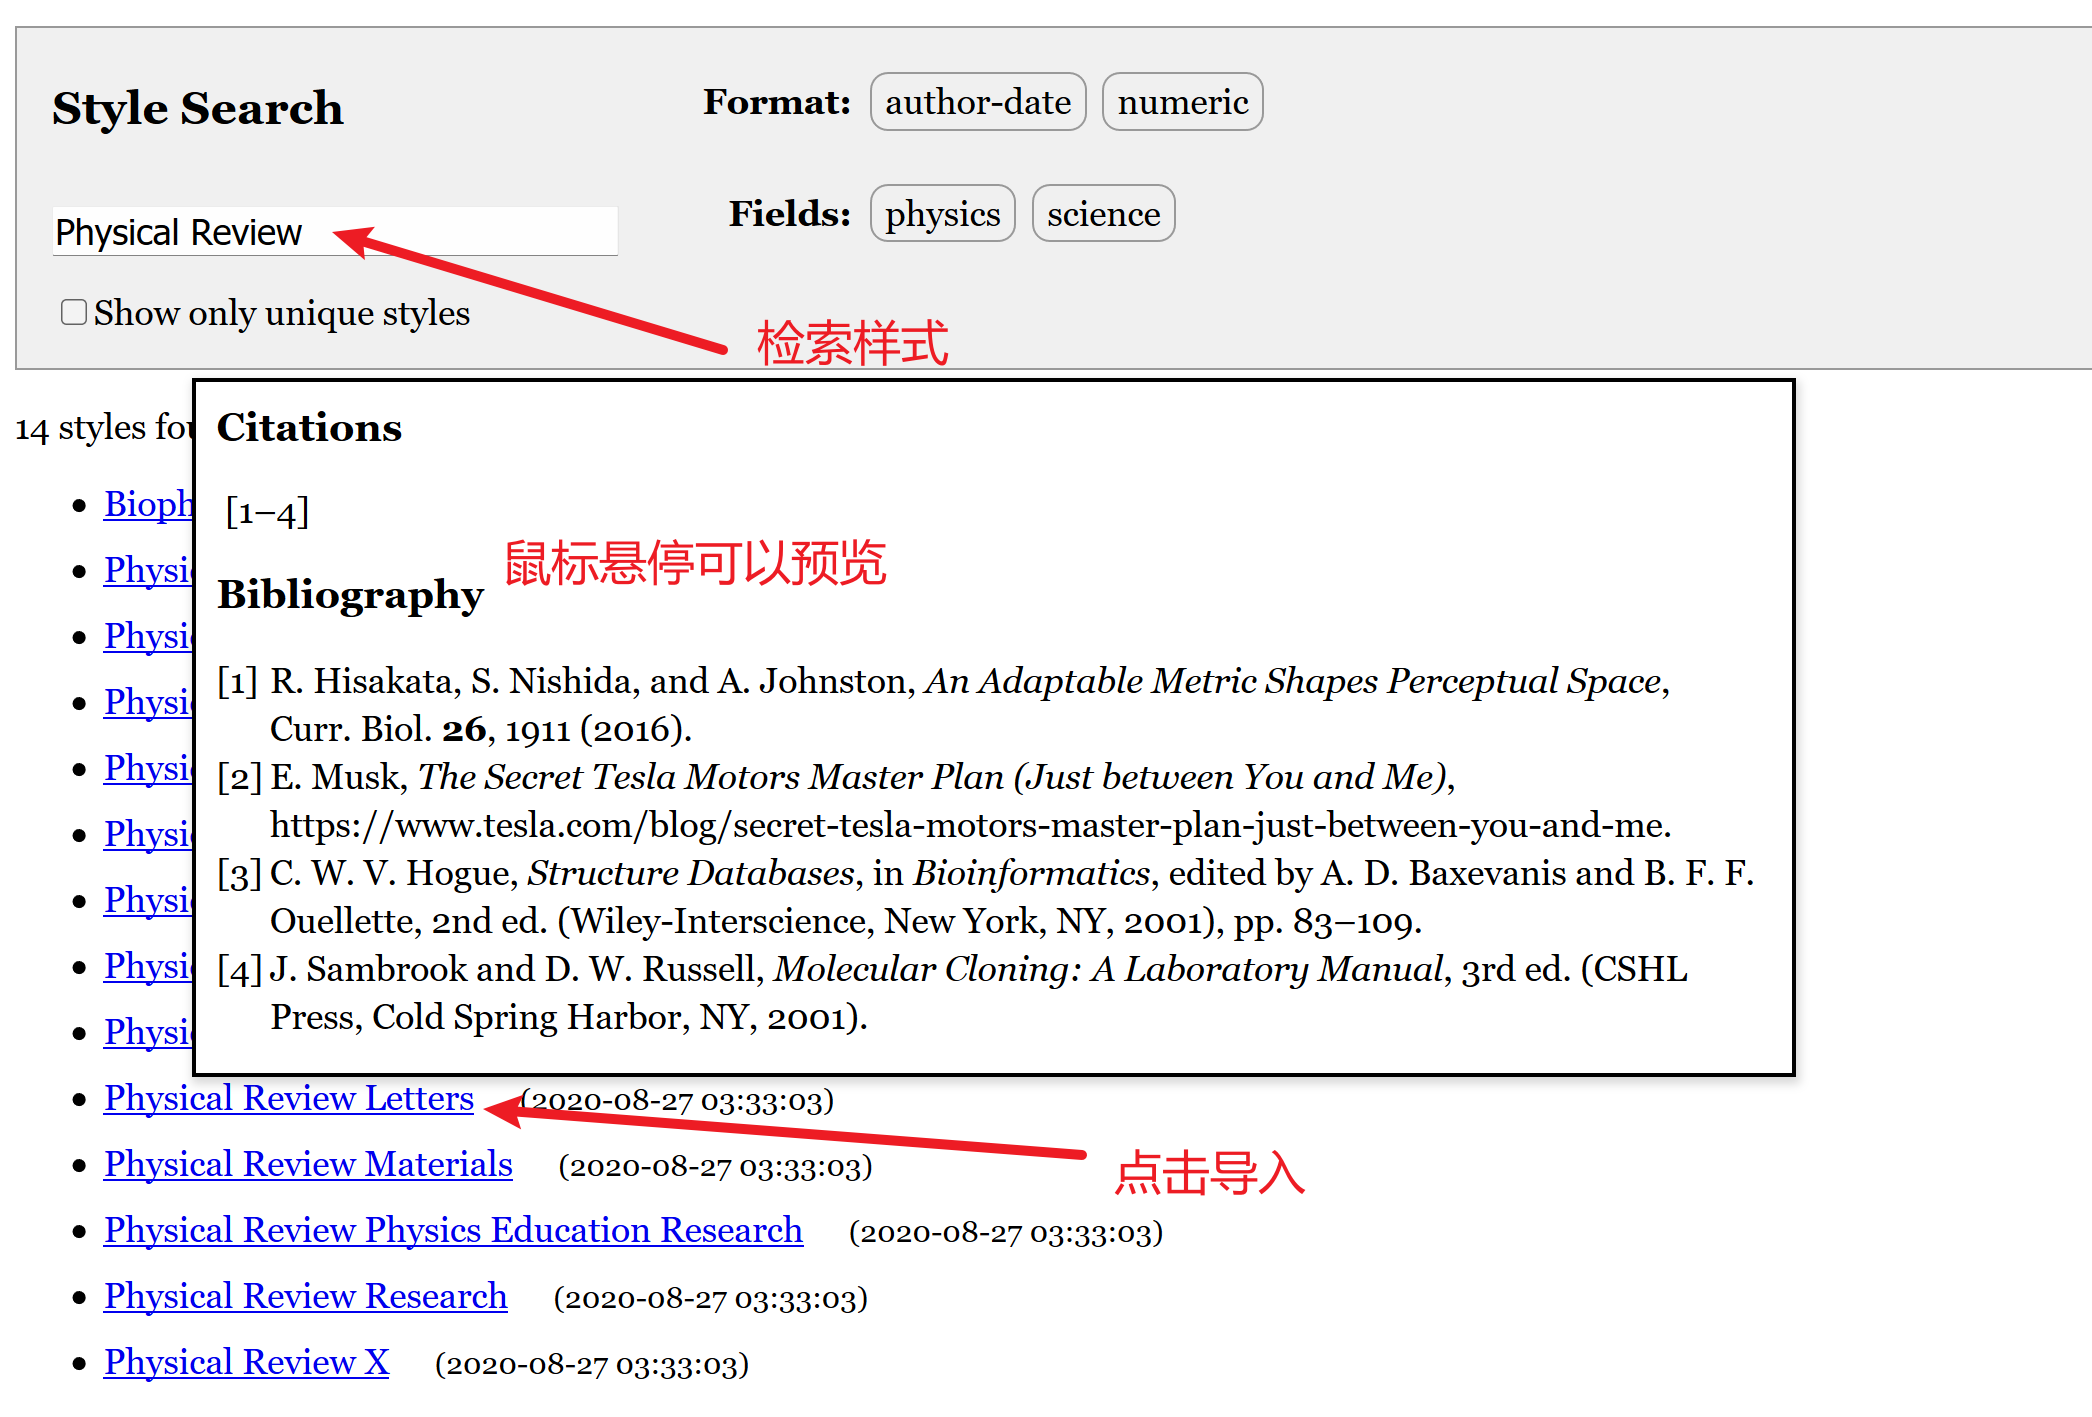Open Physical Review Letters style link
The image size is (2092, 1417).
click(x=288, y=1098)
